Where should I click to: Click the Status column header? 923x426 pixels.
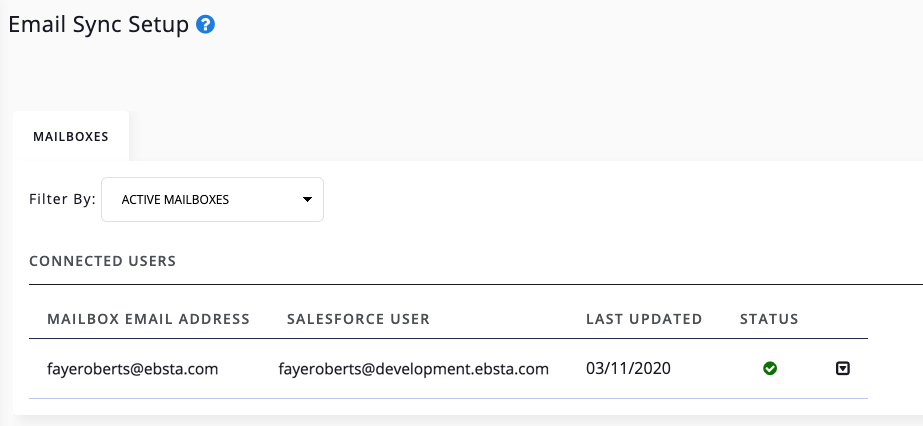tap(769, 319)
